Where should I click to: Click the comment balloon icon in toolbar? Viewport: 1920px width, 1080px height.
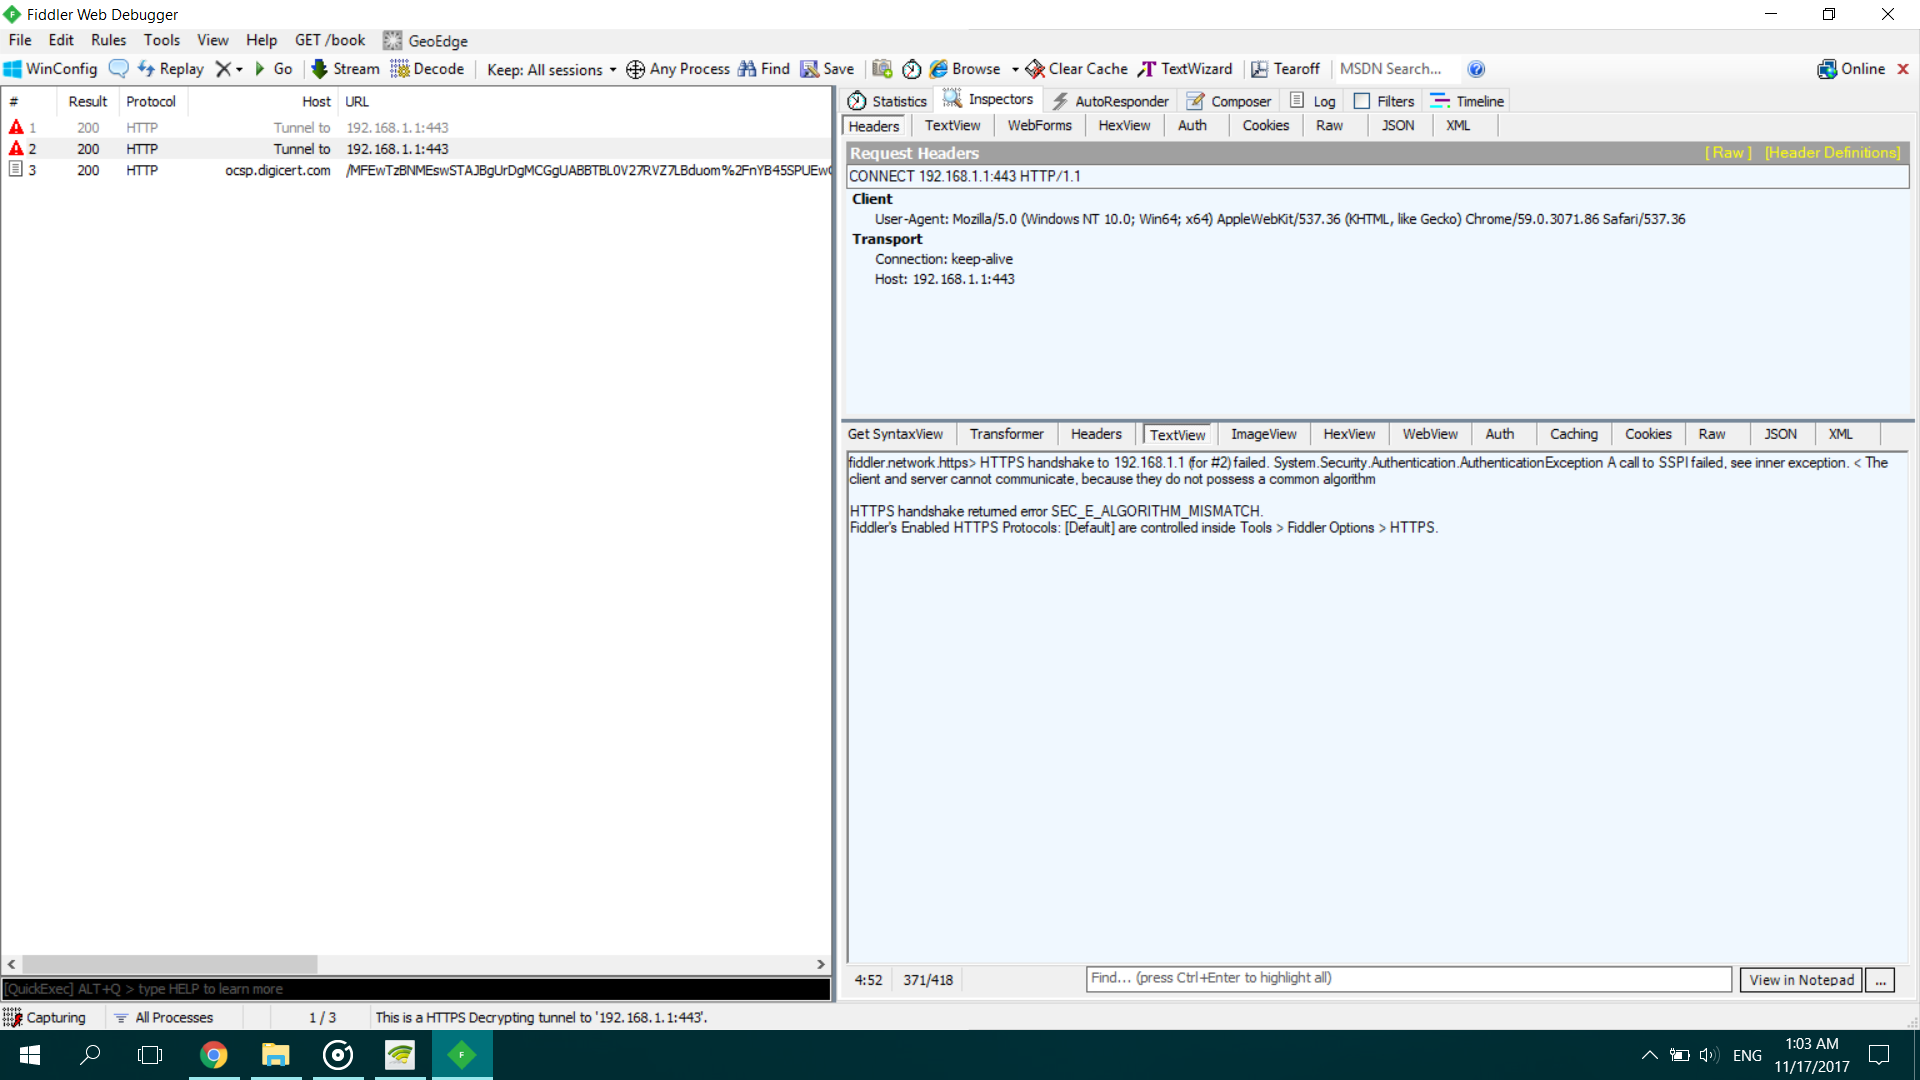pyautogui.click(x=118, y=69)
